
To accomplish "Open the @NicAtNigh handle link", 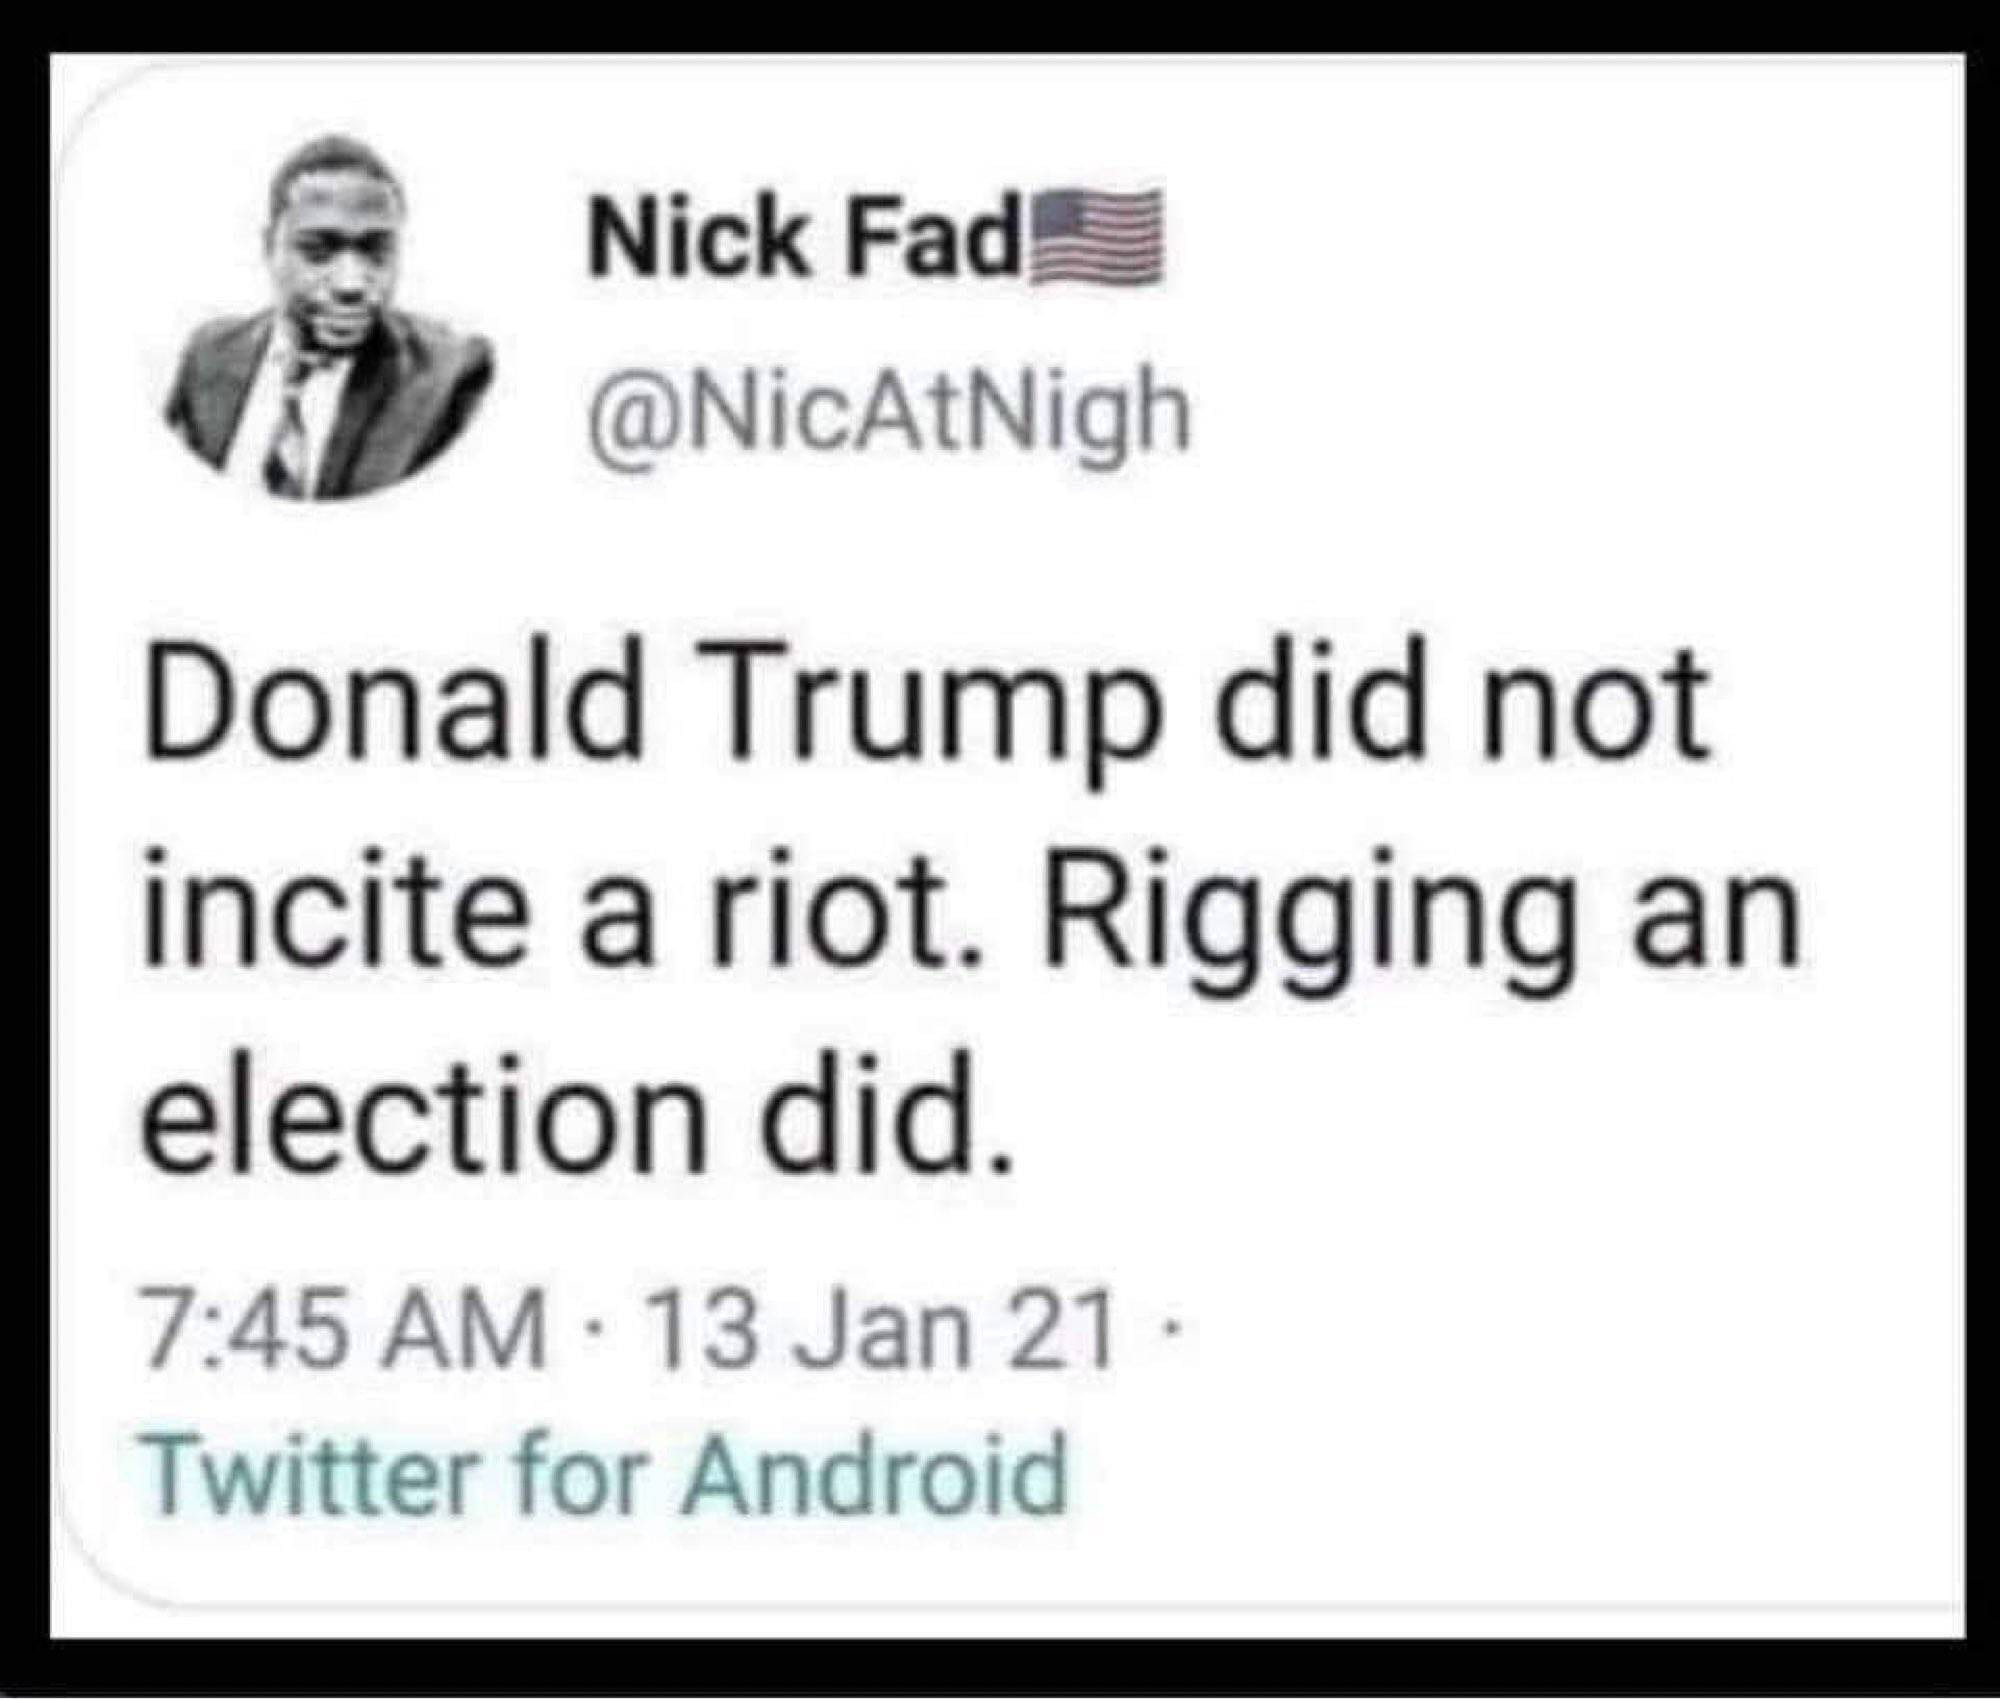I will [890, 411].
